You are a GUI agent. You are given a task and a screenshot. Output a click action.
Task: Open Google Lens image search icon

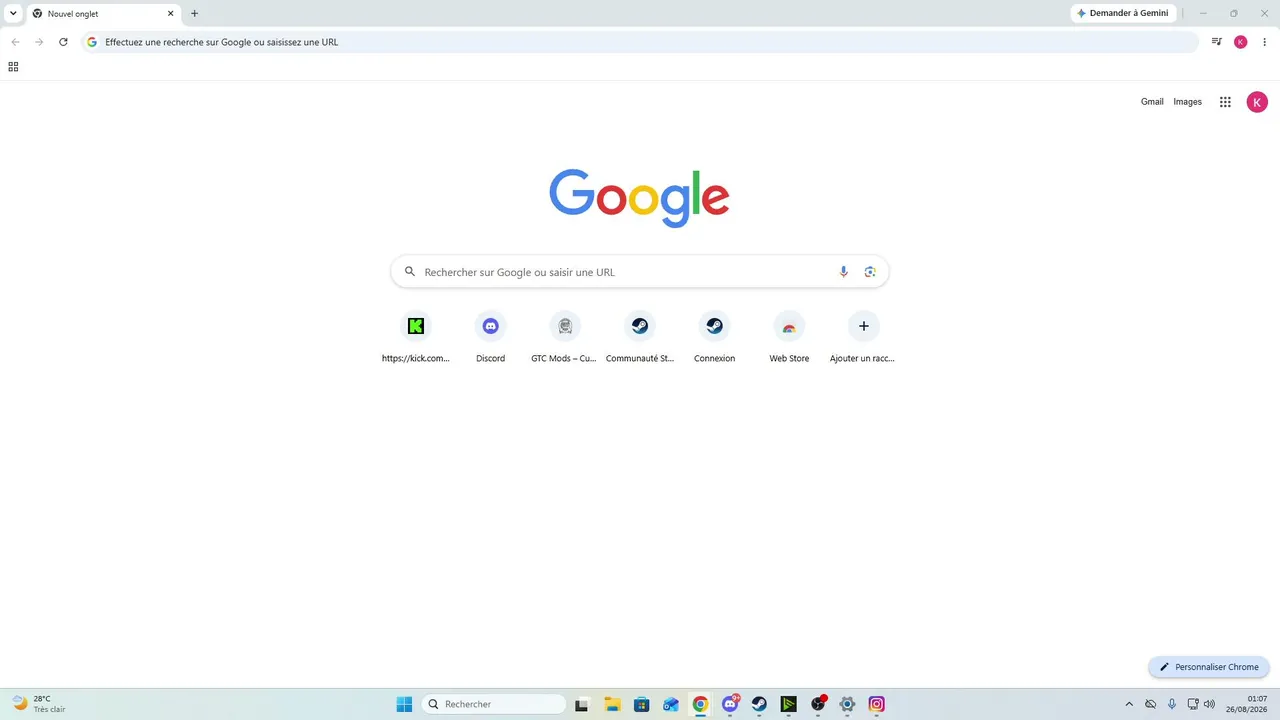pos(870,272)
